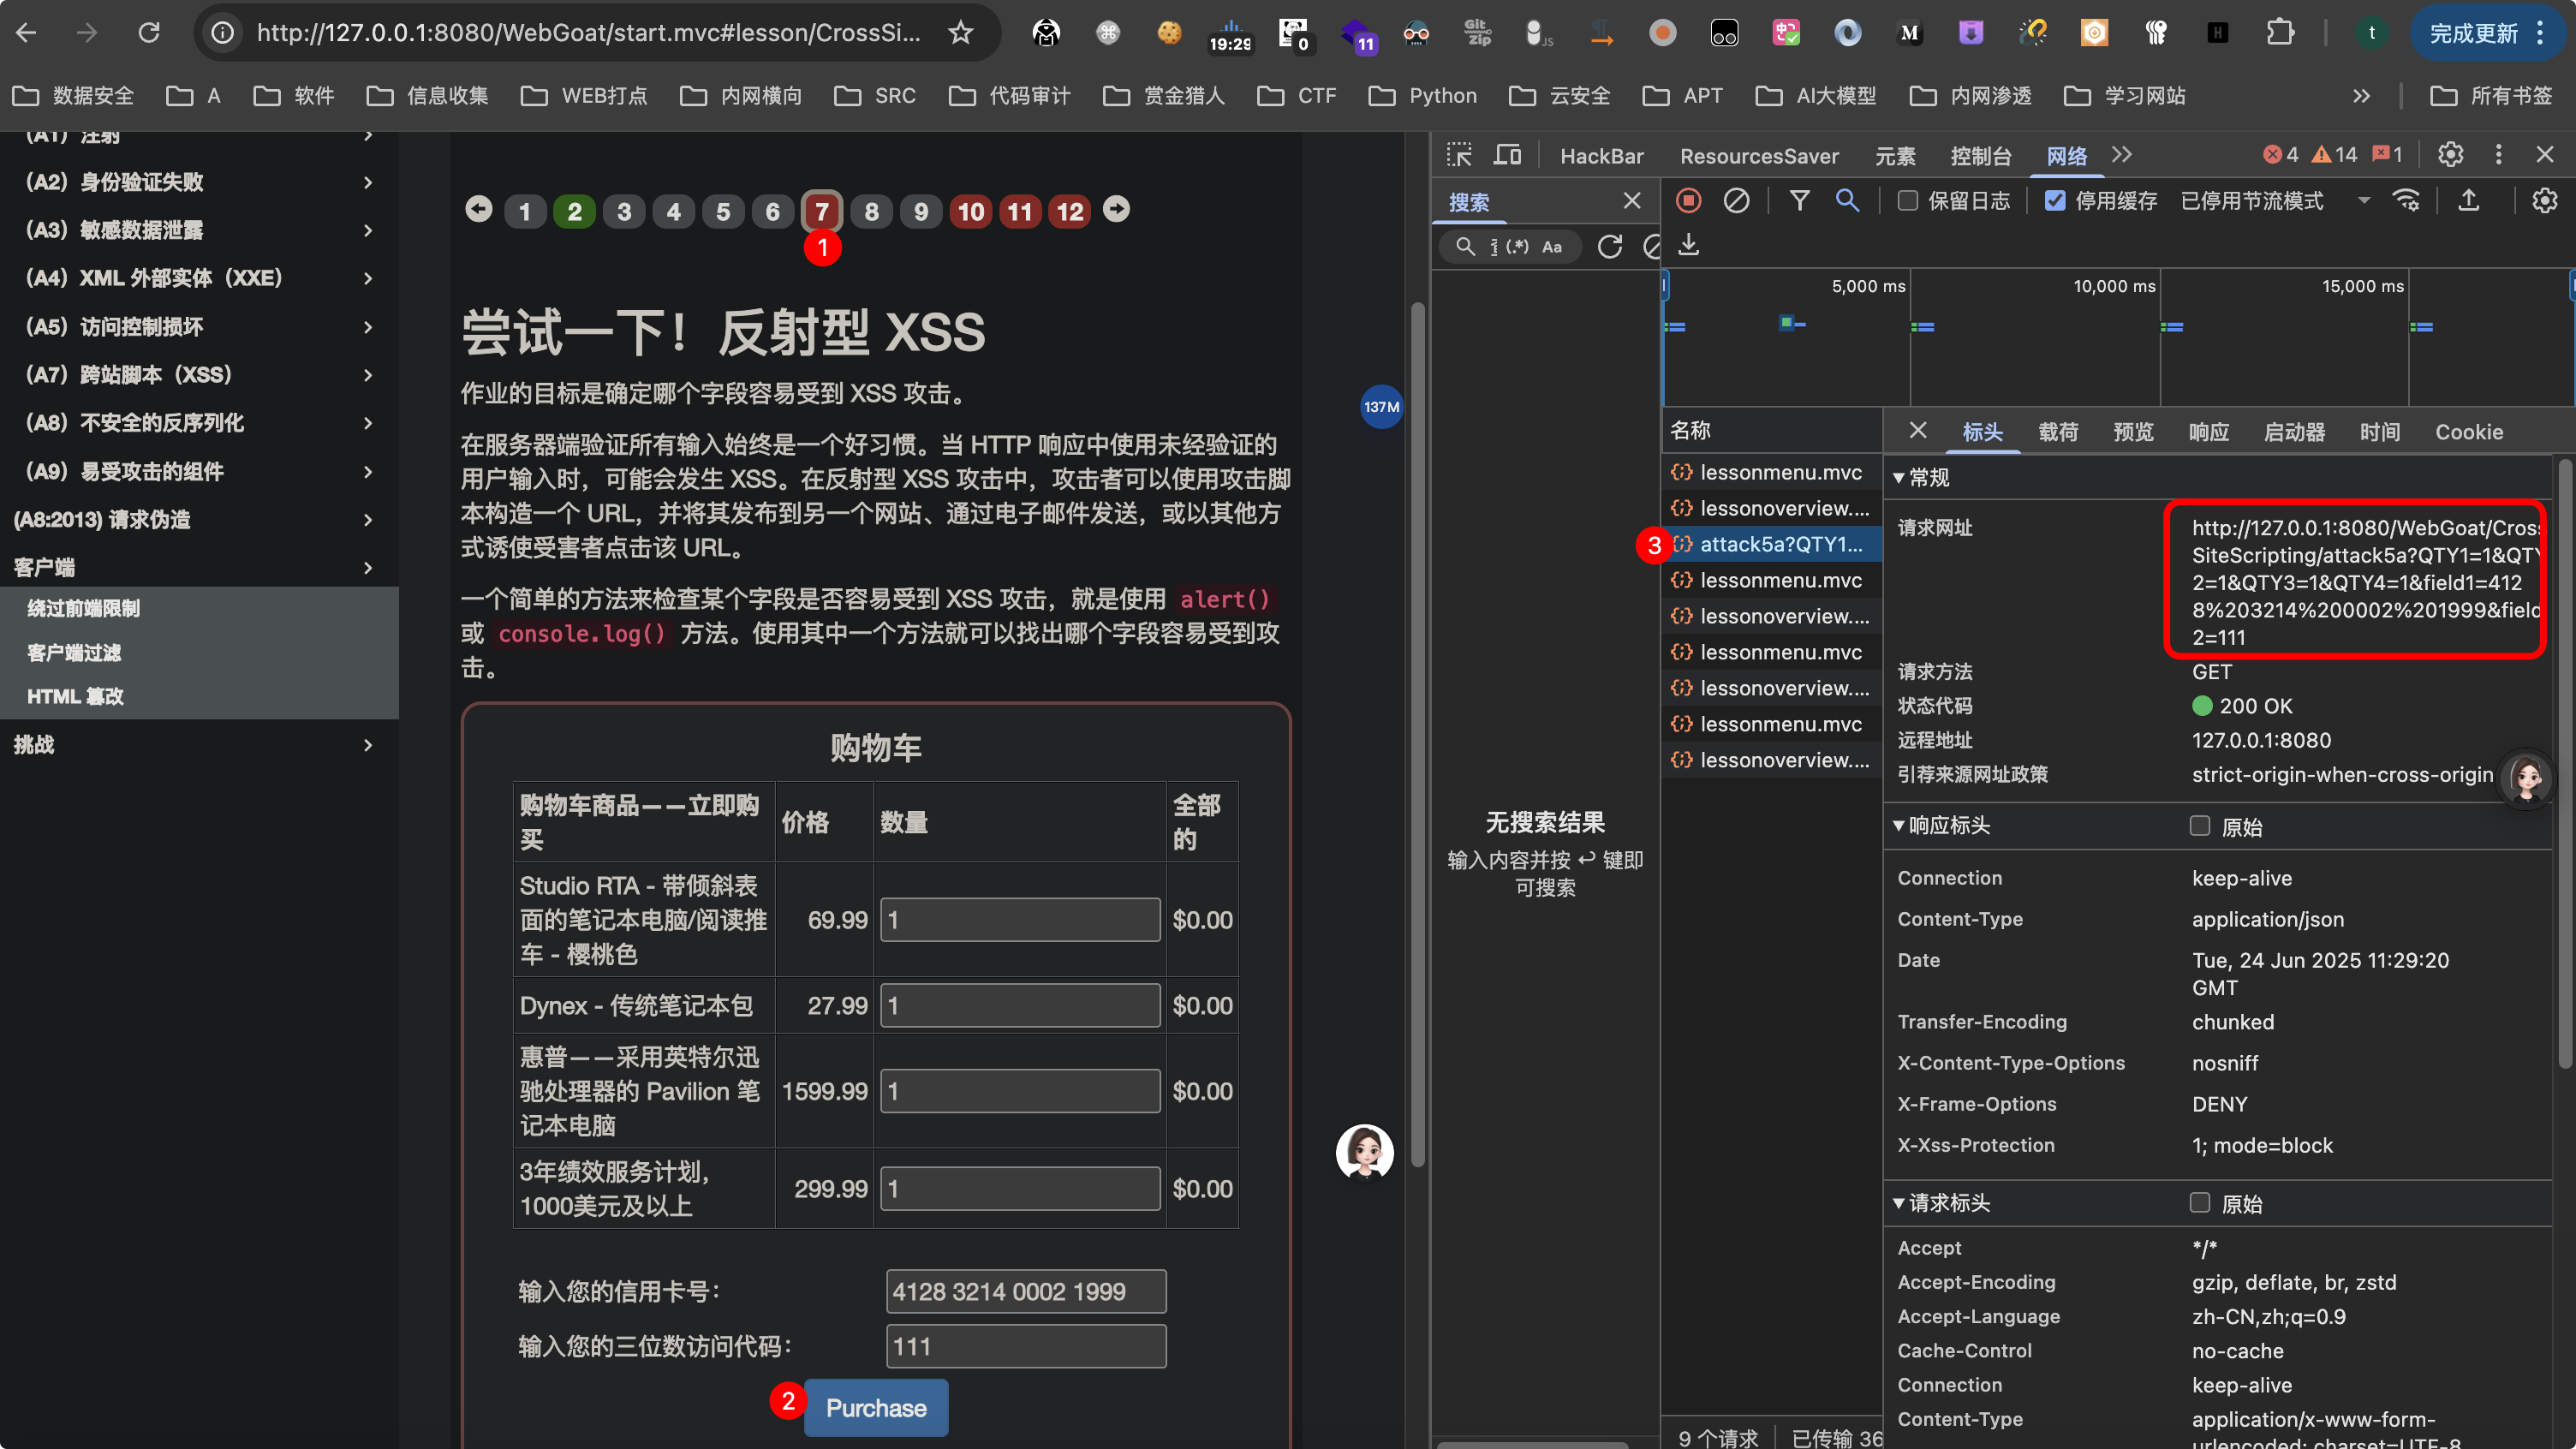This screenshot has width=2576, height=1449.
Task: Toggle match case Aa in search box
Action: [x=1551, y=247]
